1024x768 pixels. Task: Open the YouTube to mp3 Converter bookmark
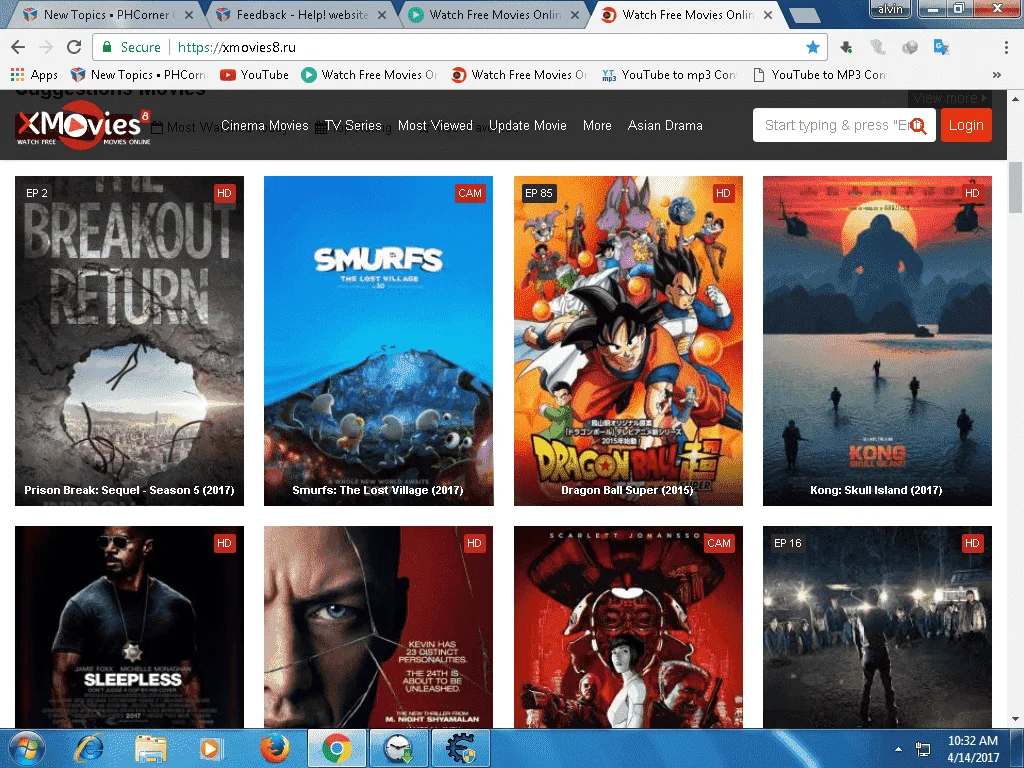(669, 75)
